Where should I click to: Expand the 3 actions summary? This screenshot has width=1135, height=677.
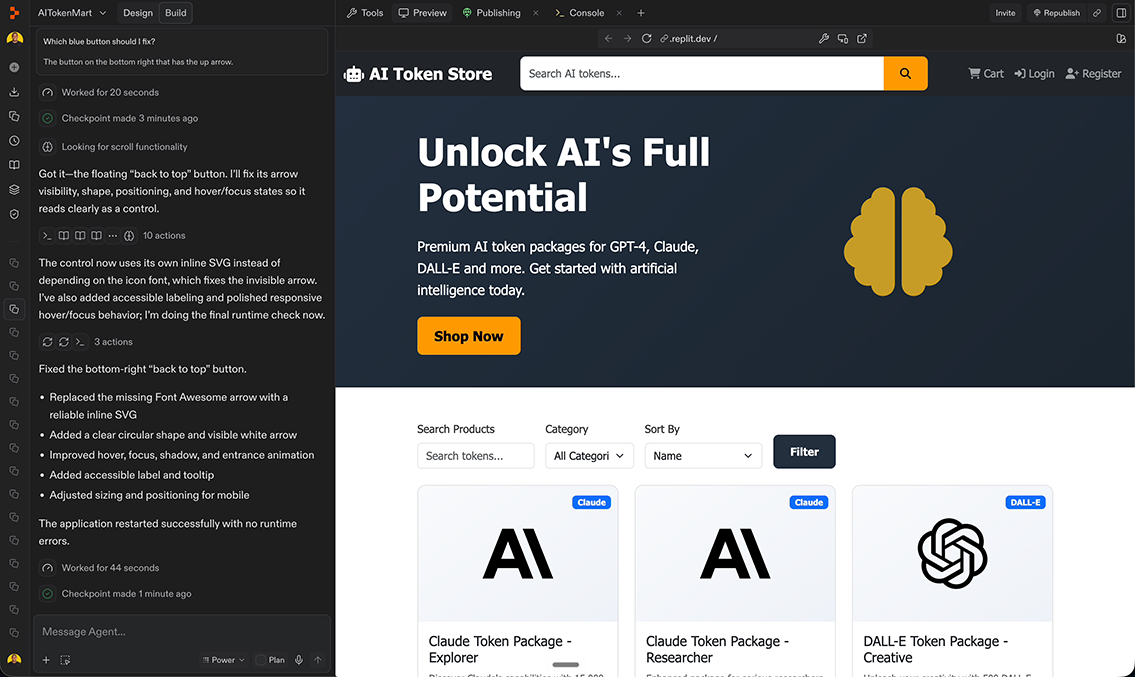pyautogui.click(x=113, y=342)
